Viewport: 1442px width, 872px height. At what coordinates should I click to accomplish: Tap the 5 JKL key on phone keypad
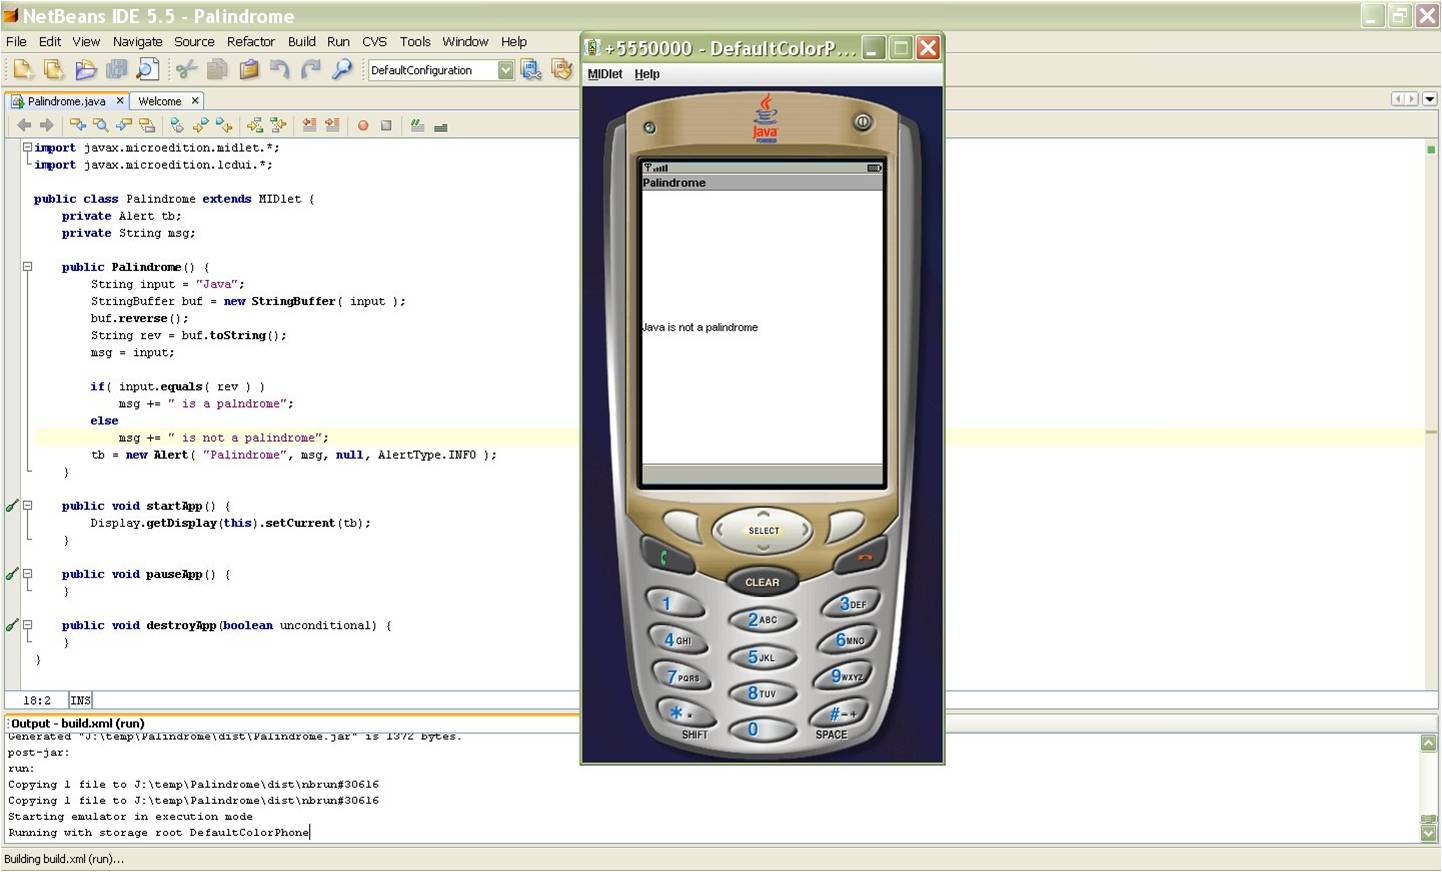pyautogui.click(x=761, y=657)
